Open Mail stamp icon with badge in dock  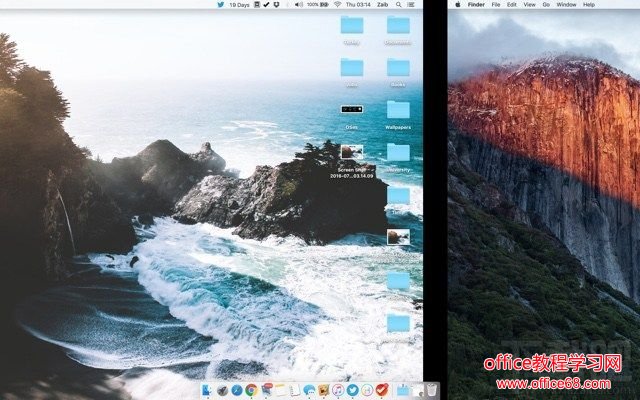267,390
